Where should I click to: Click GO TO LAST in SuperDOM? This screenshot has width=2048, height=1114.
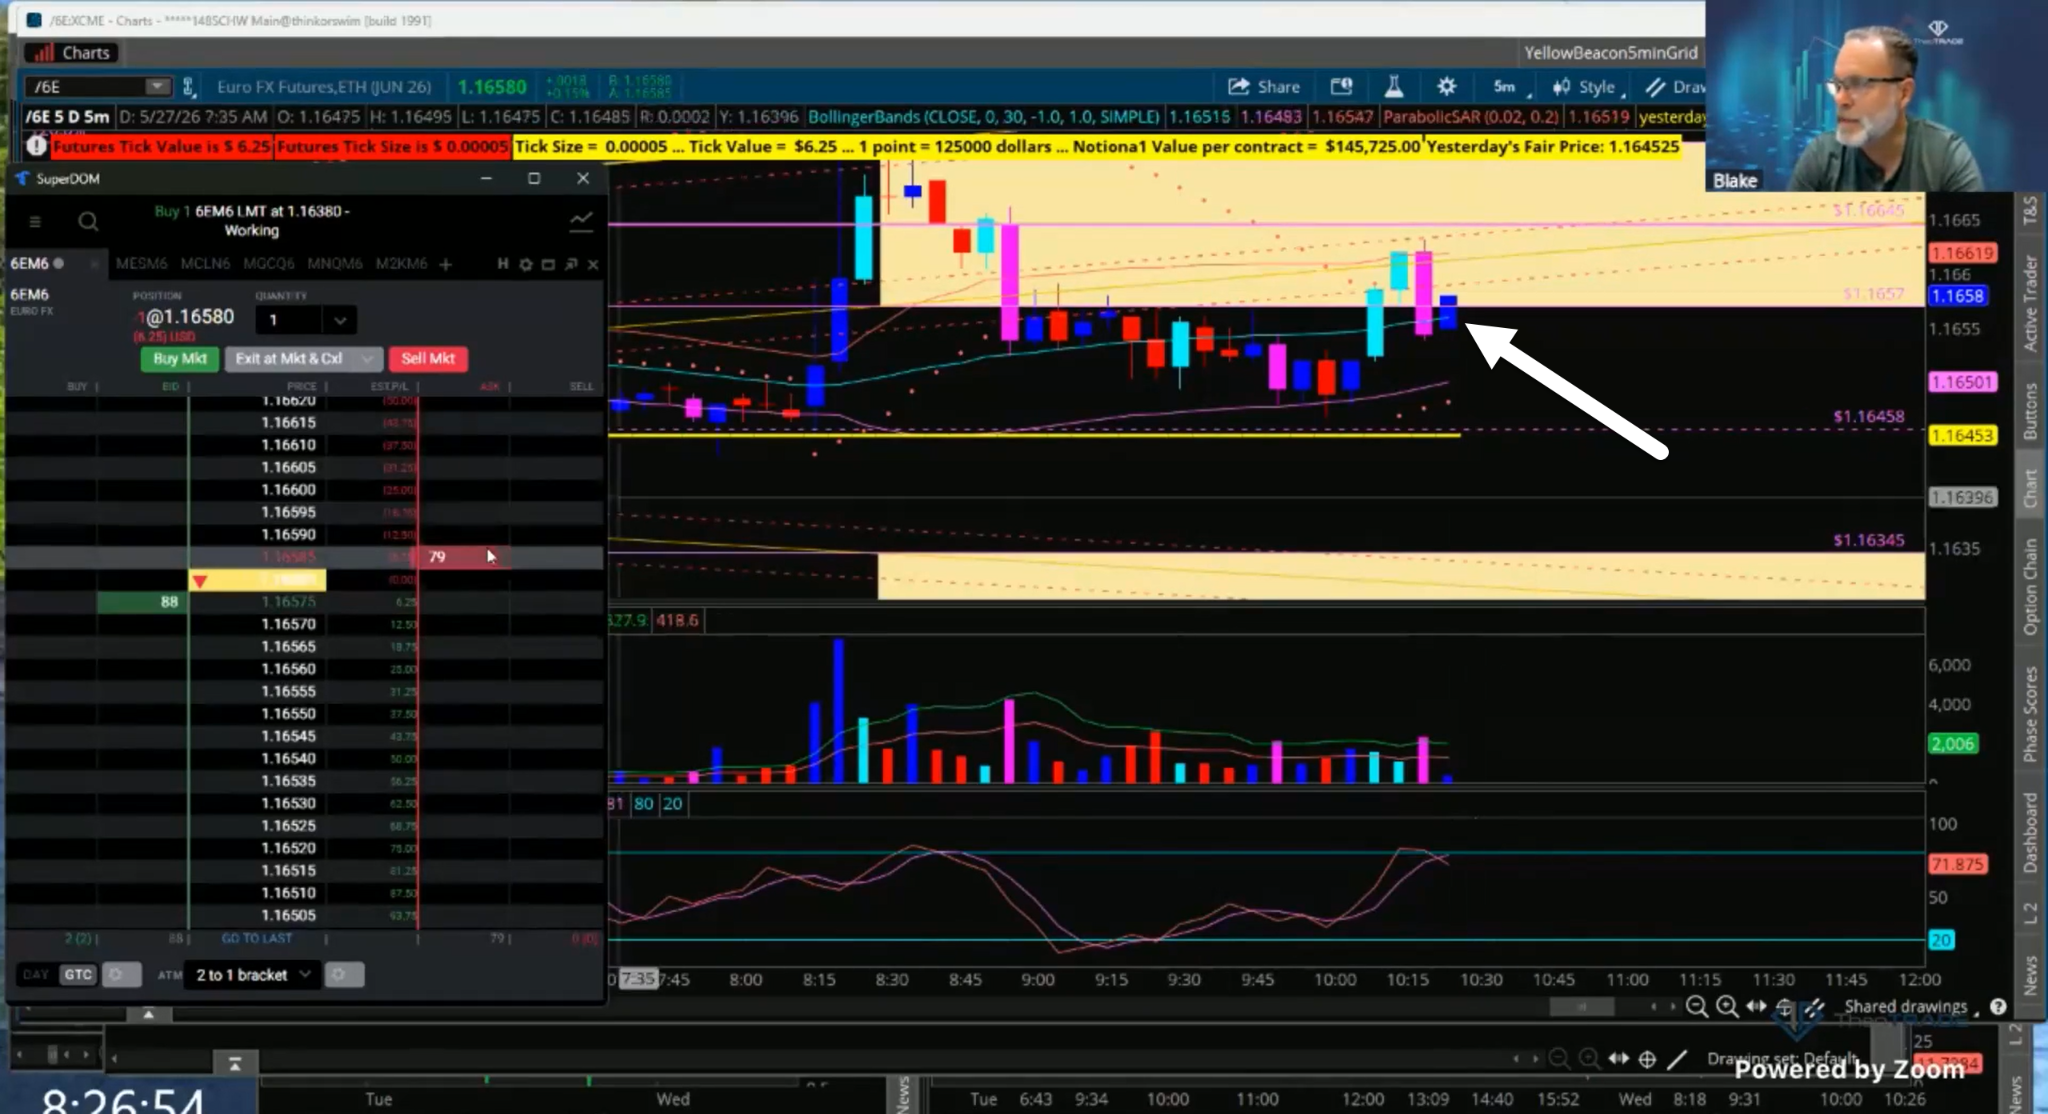[257, 938]
